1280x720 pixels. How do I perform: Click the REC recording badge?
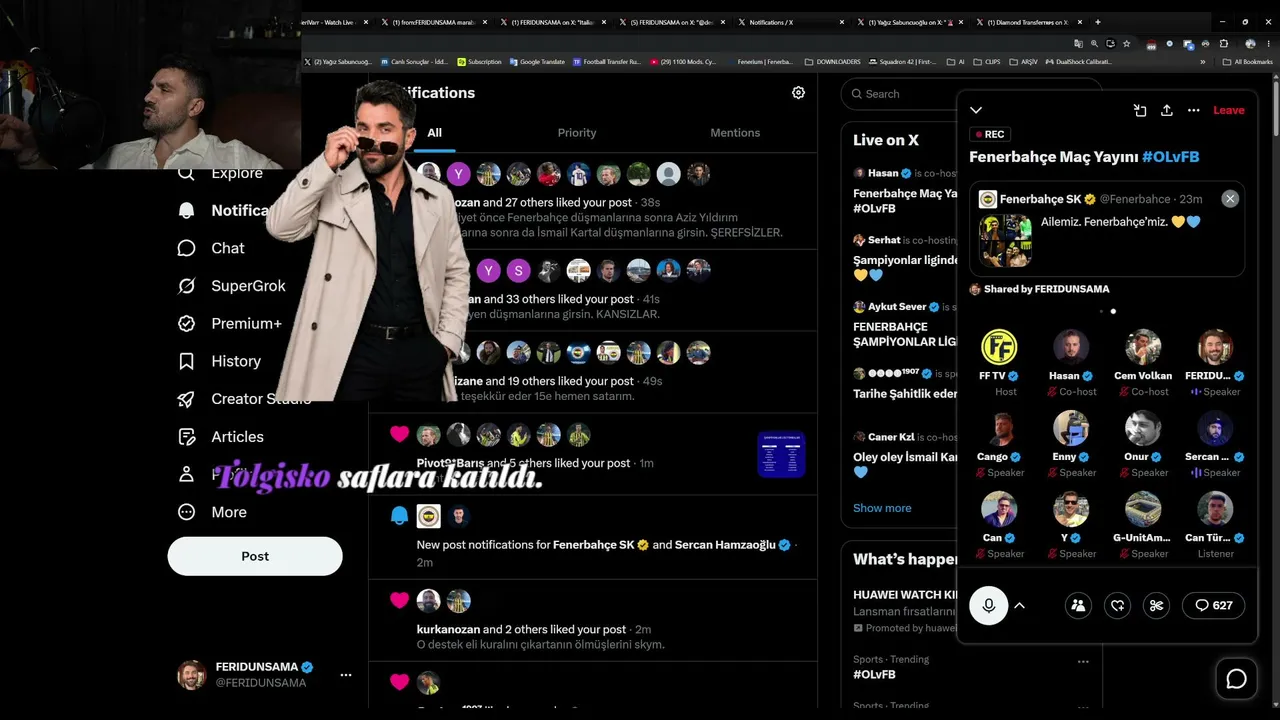coord(990,134)
